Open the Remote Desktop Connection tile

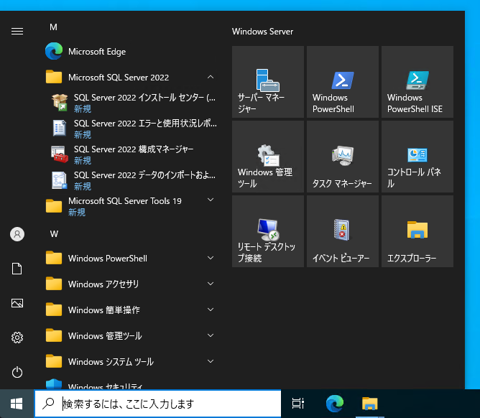pyautogui.click(x=268, y=231)
